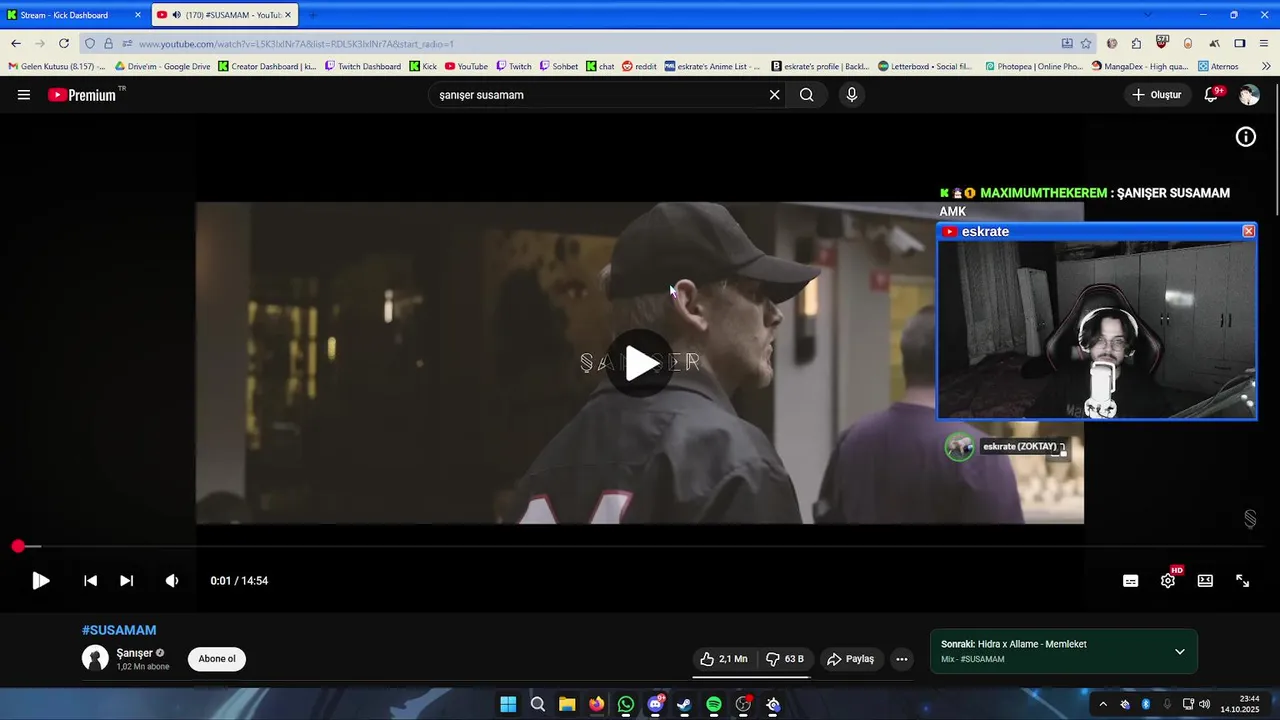This screenshot has width=1280, height=720.
Task: Open the reddit bookmark
Action: pyautogui.click(x=639, y=67)
